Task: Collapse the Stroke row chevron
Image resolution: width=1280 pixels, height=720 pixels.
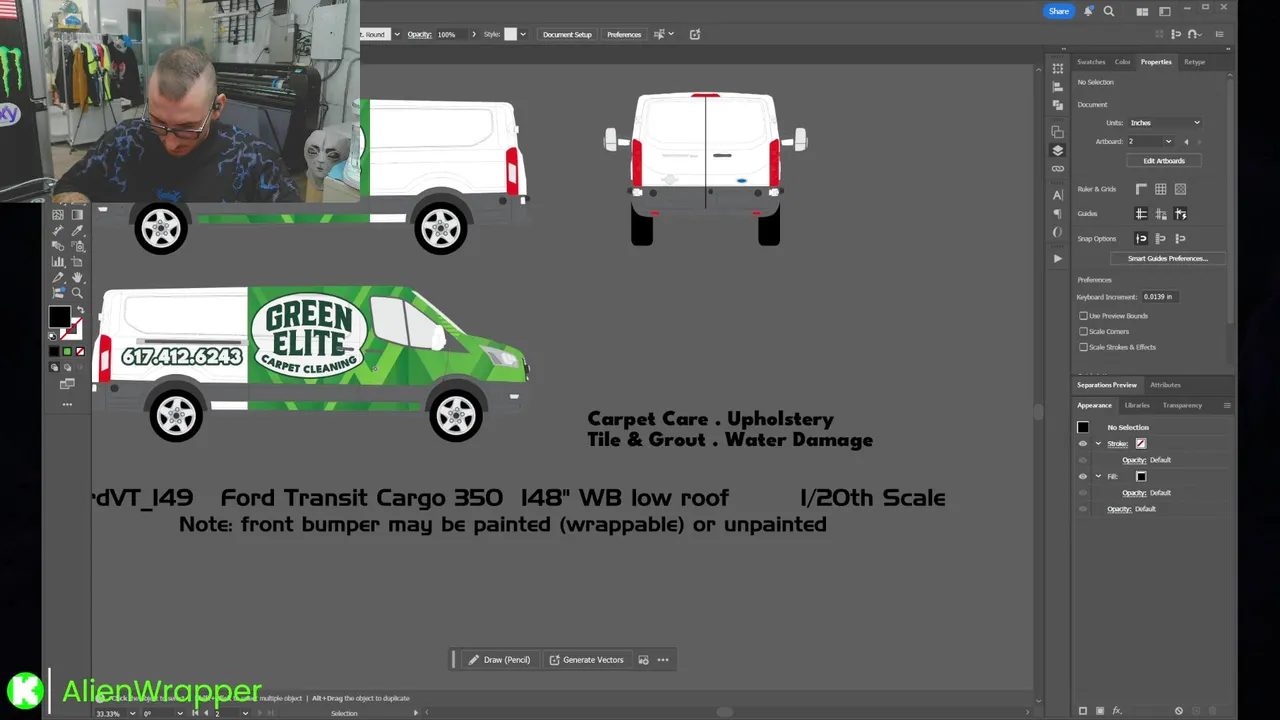Action: [x=1098, y=444]
